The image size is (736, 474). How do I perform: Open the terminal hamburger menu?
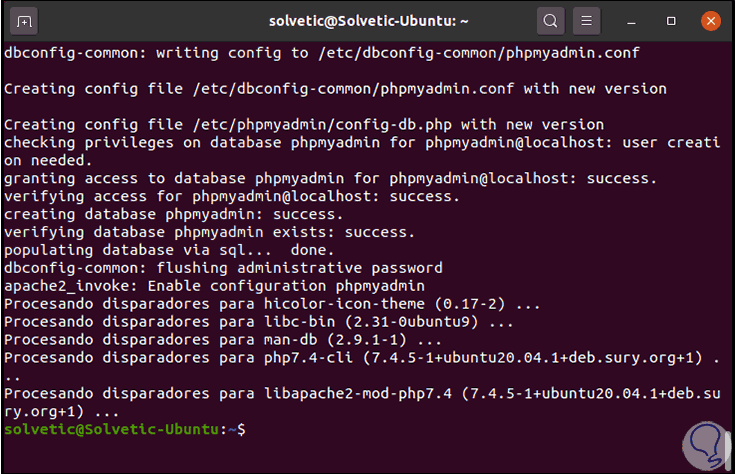(588, 20)
